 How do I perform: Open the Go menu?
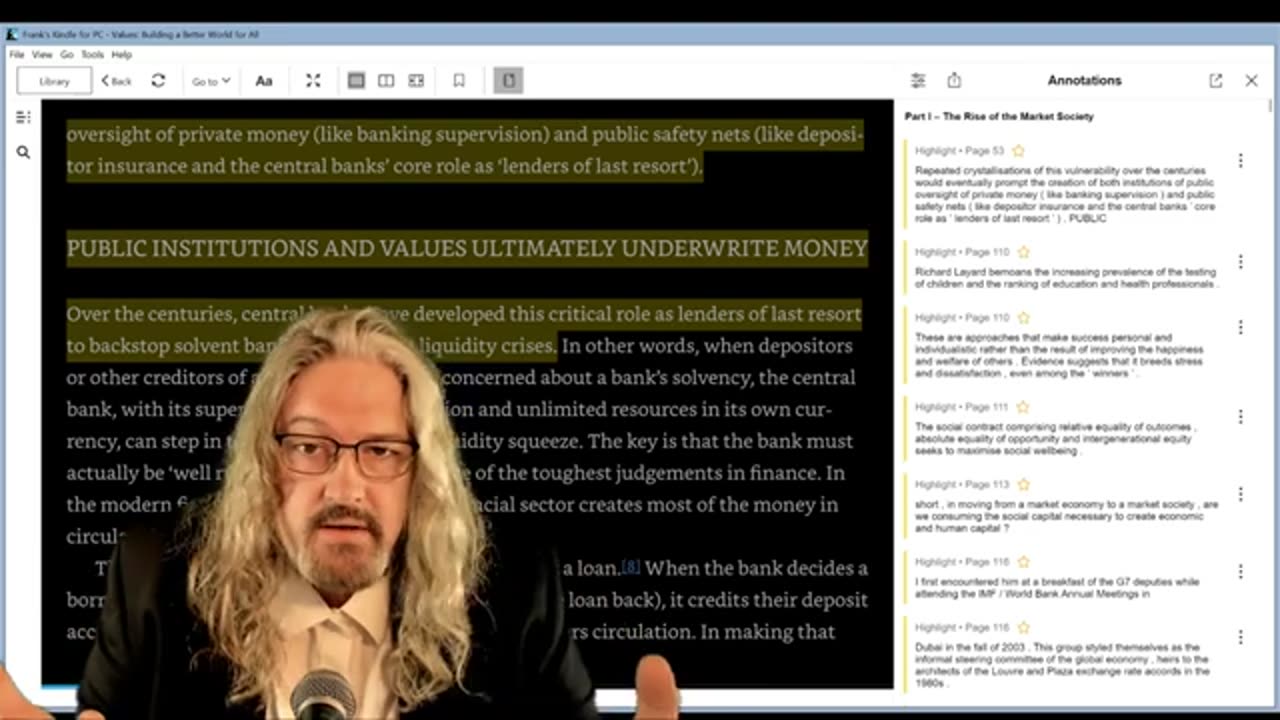pos(67,55)
